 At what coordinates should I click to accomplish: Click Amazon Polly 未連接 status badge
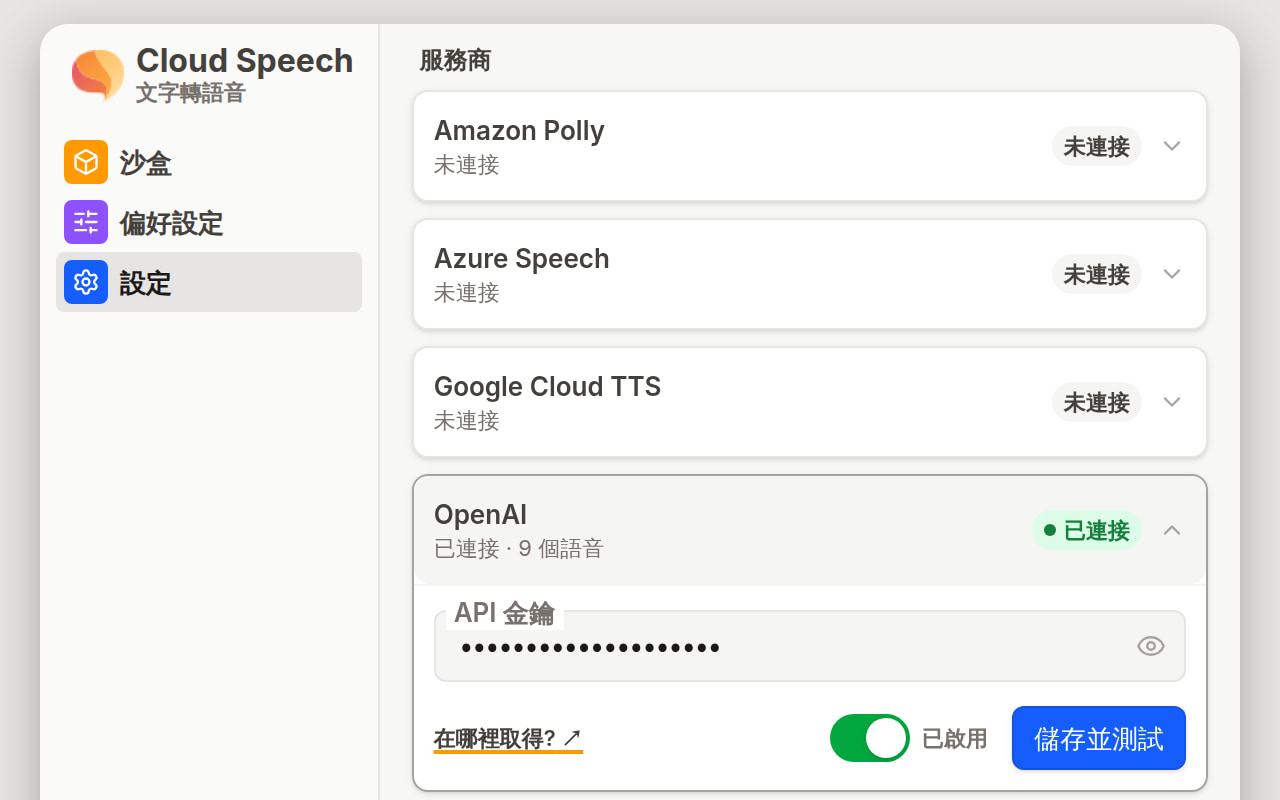1096,146
